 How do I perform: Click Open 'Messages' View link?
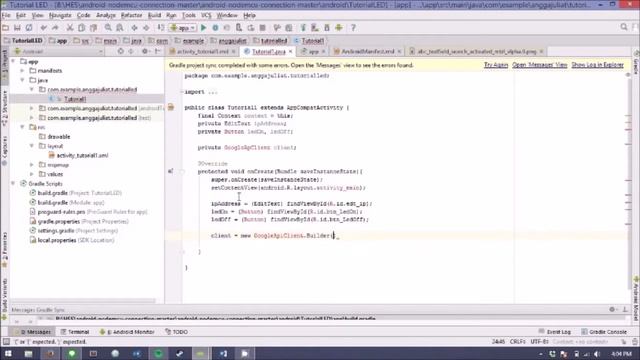[540, 65]
